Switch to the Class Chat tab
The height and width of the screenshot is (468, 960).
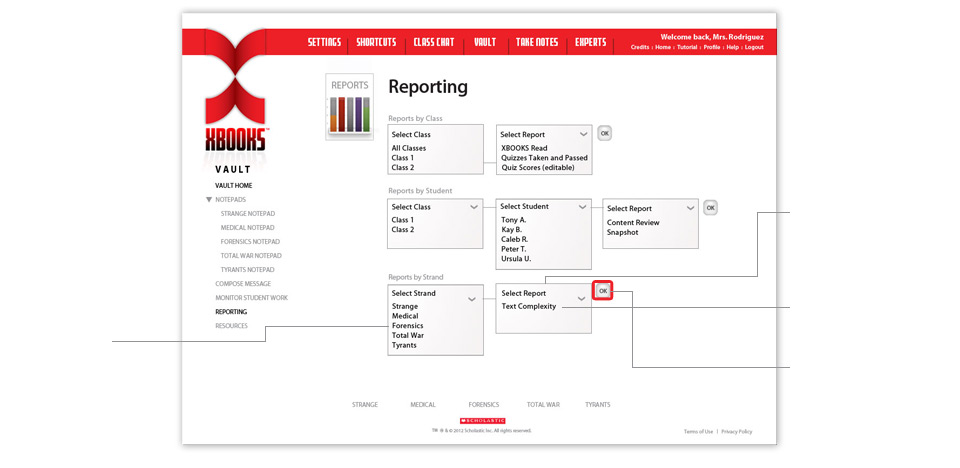(x=433, y=42)
